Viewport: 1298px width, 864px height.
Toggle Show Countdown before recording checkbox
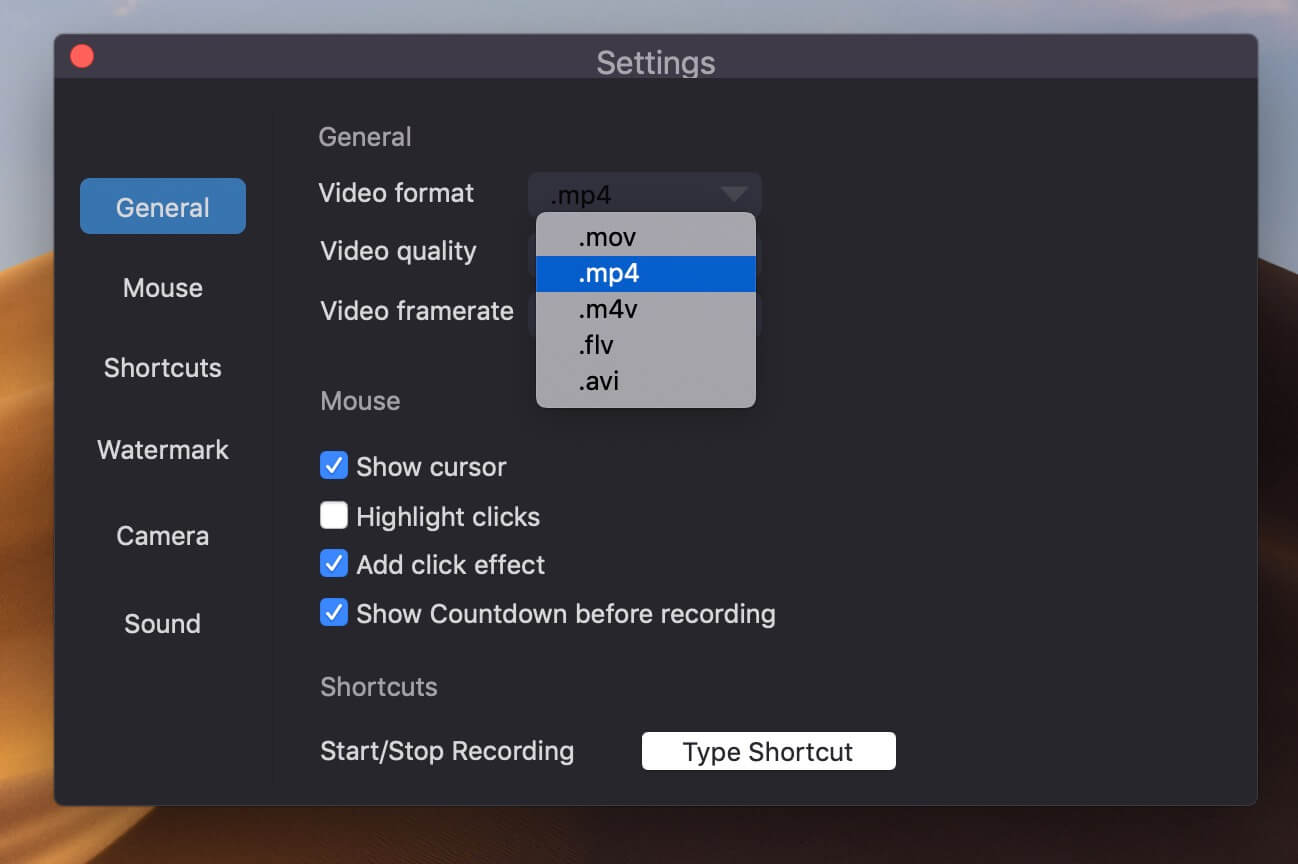(334, 612)
